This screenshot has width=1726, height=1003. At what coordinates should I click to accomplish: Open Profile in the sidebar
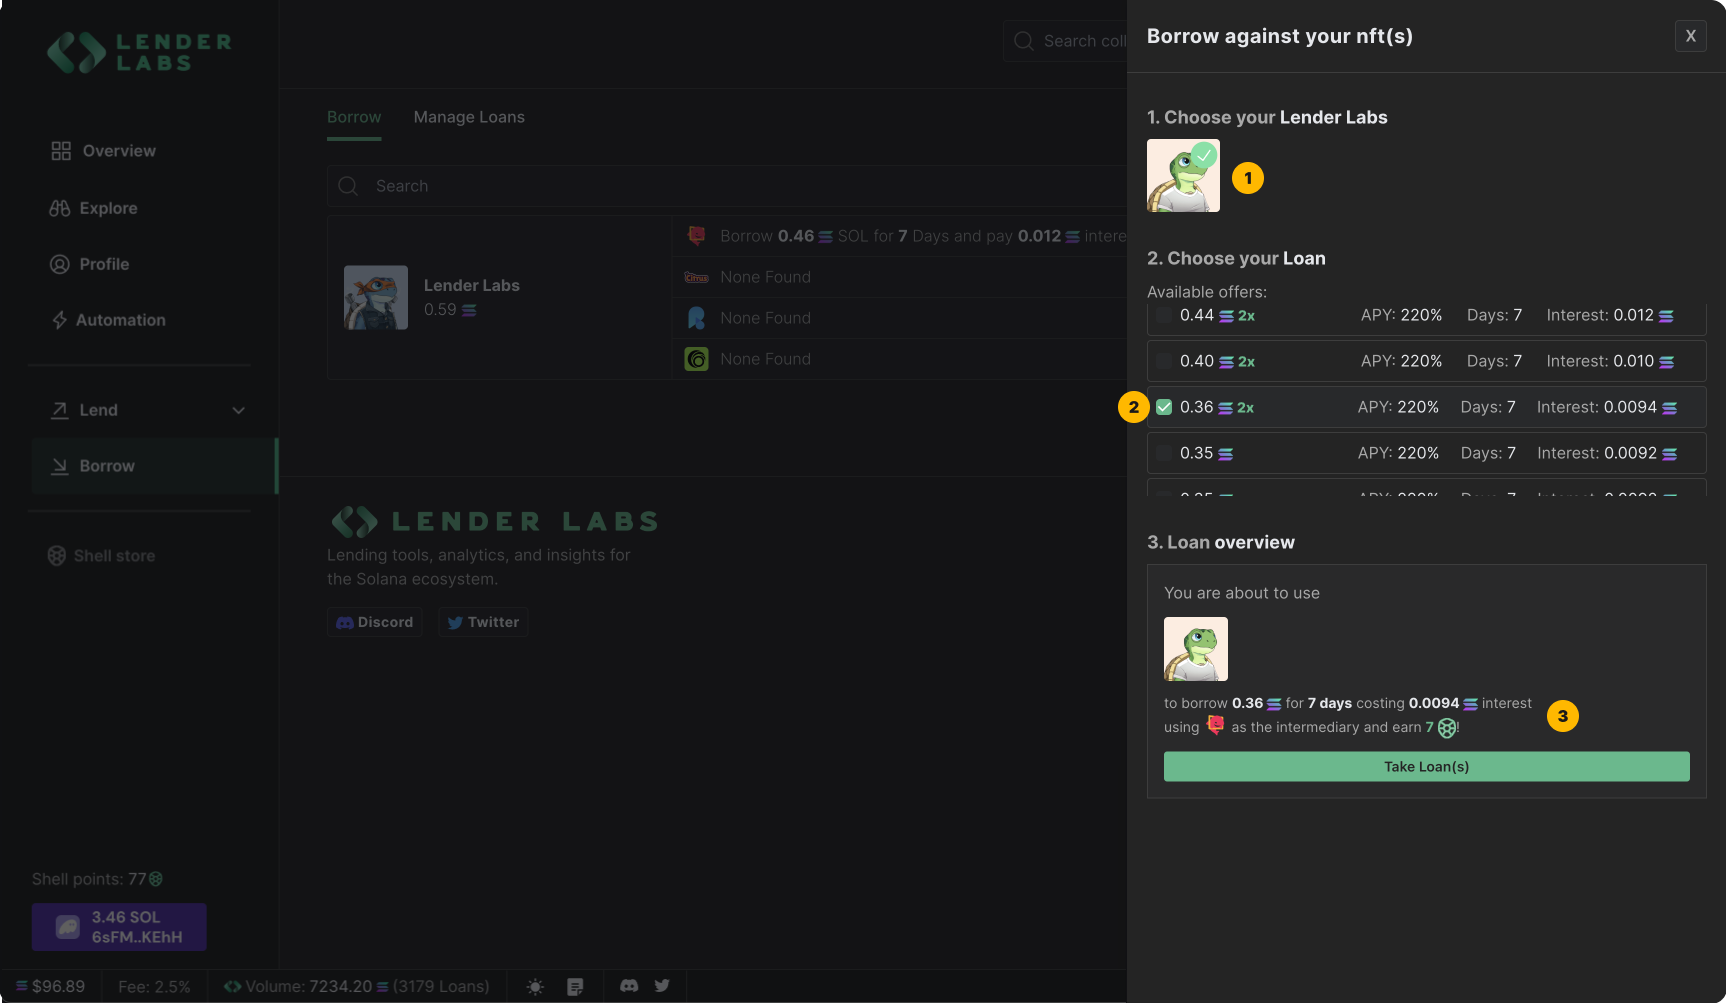104,264
